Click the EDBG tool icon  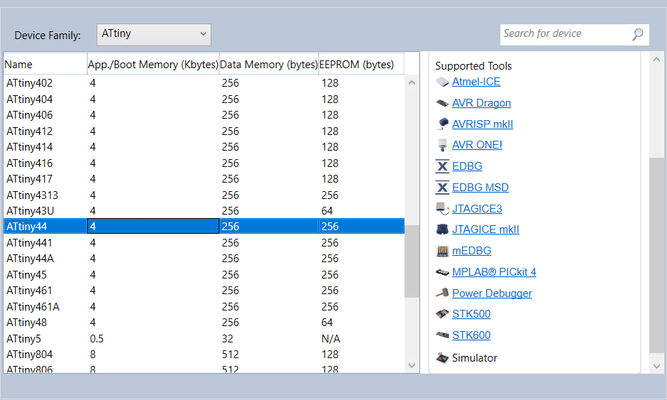click(x=443, y=166)
